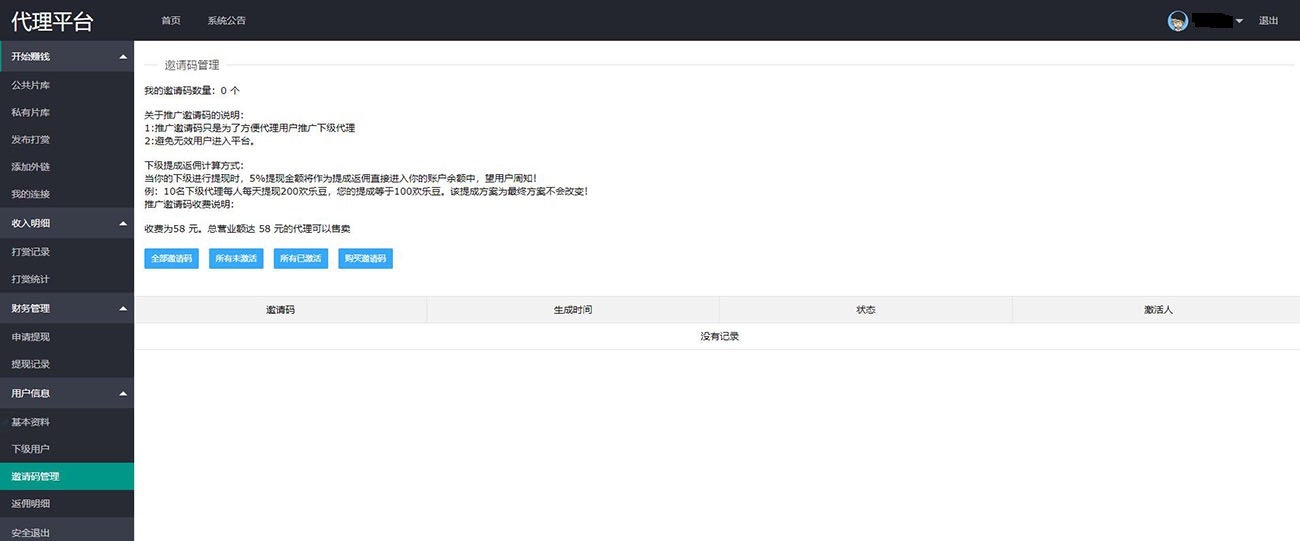
Task: Filter by 所有未激活 button
Action: (x=236, y=258)
